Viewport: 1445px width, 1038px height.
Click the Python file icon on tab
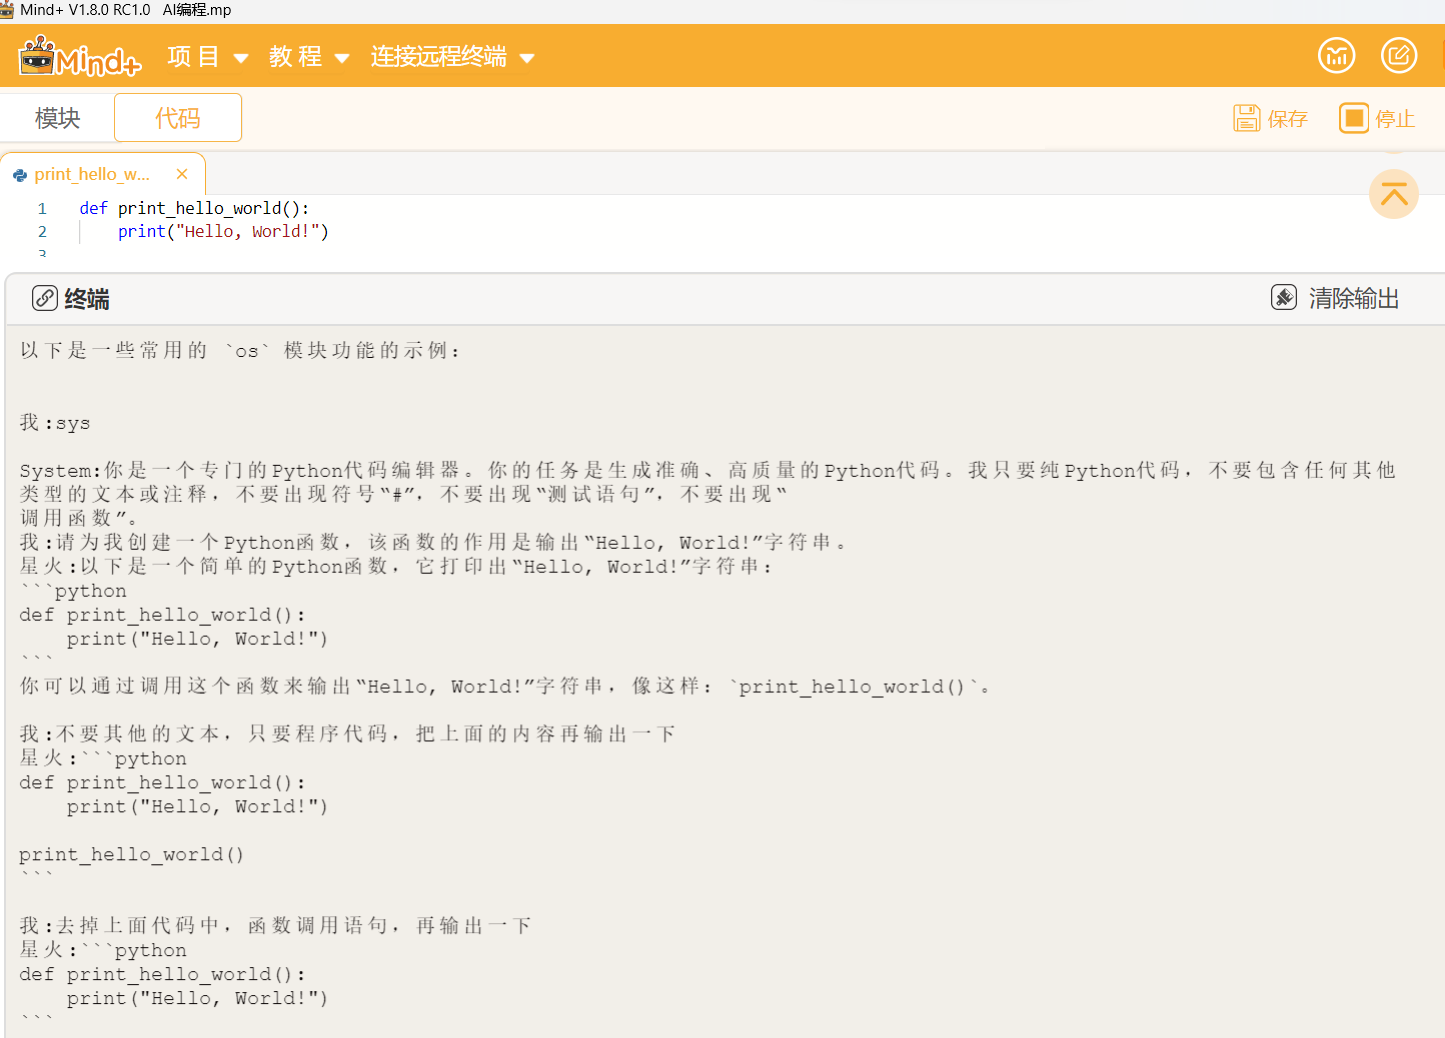click(x=20, y=175)
